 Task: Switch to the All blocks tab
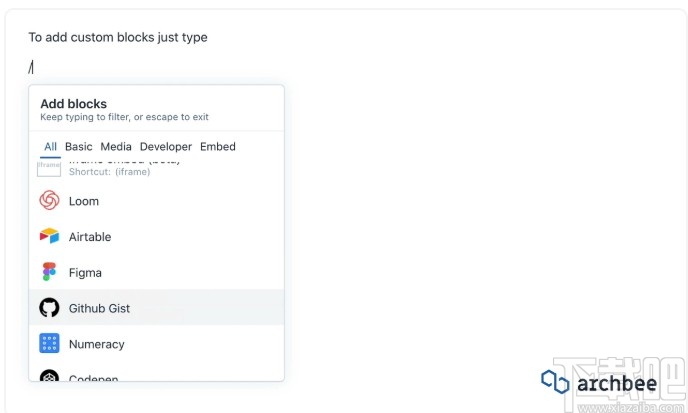tap(50, 147)
